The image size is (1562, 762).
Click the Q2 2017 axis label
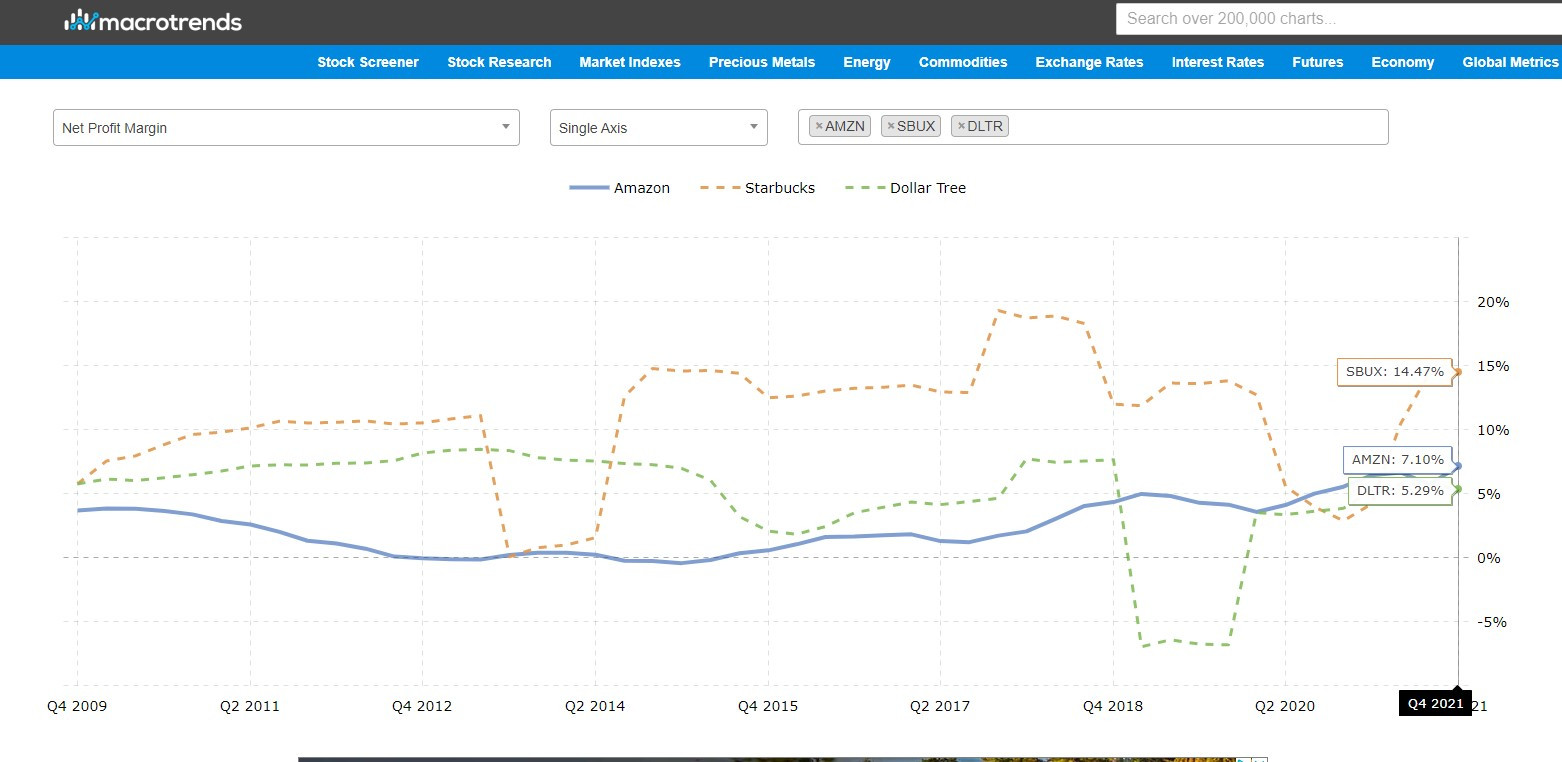click(x=940, y=706)
